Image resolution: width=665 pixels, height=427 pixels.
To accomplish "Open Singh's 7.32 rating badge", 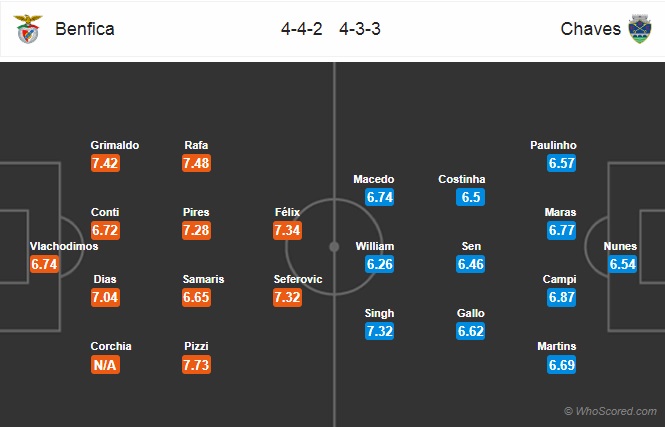I will (x=380, y=332).
